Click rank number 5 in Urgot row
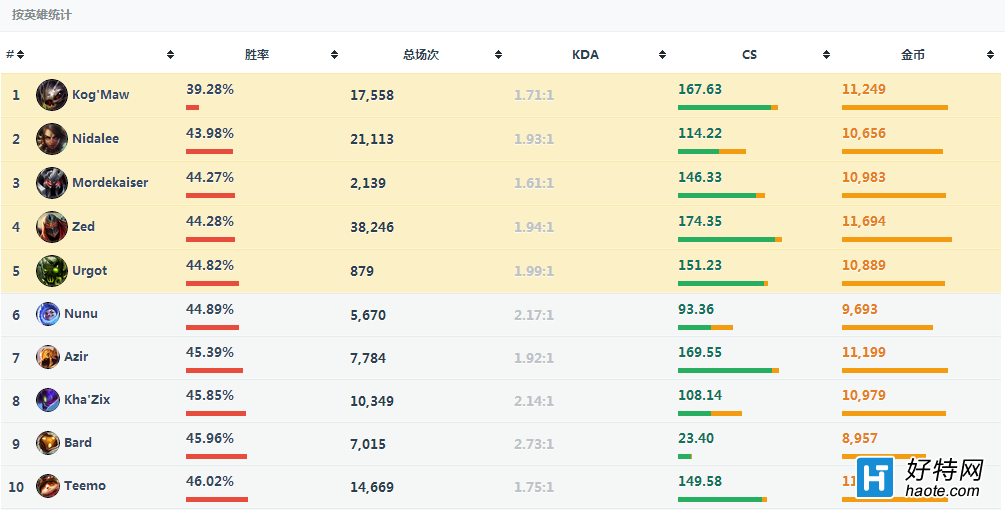The height and width of the screenshot is (510, 1005). tap(16, 271)
